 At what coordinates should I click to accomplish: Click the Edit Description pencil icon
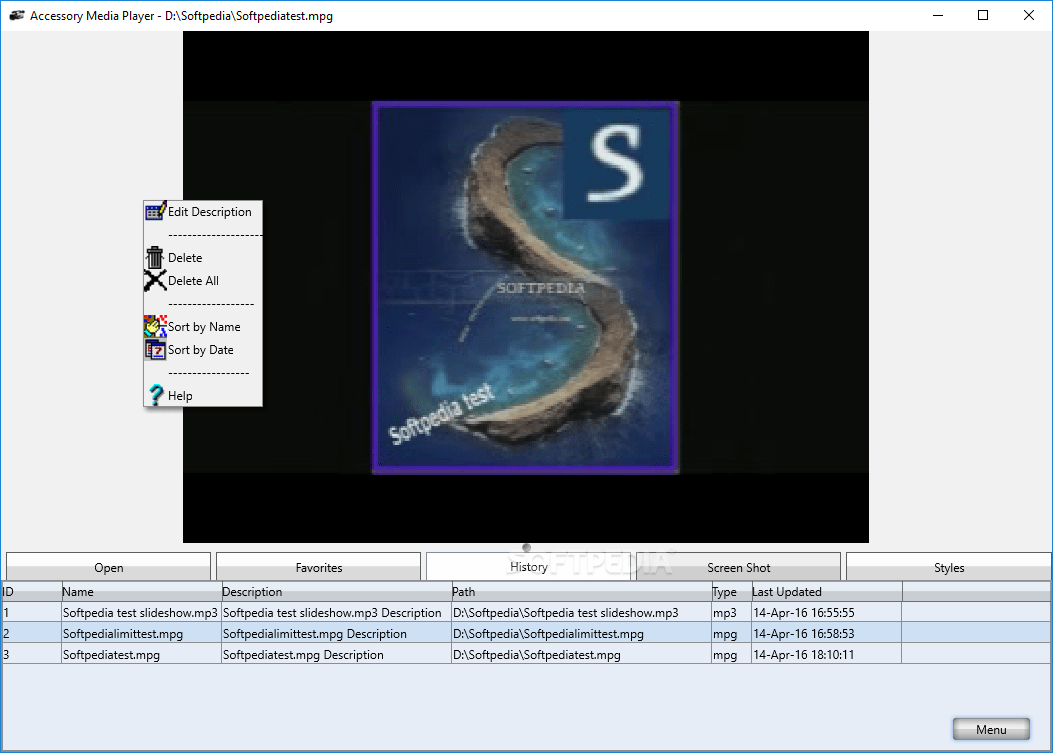tap(155, 212)
